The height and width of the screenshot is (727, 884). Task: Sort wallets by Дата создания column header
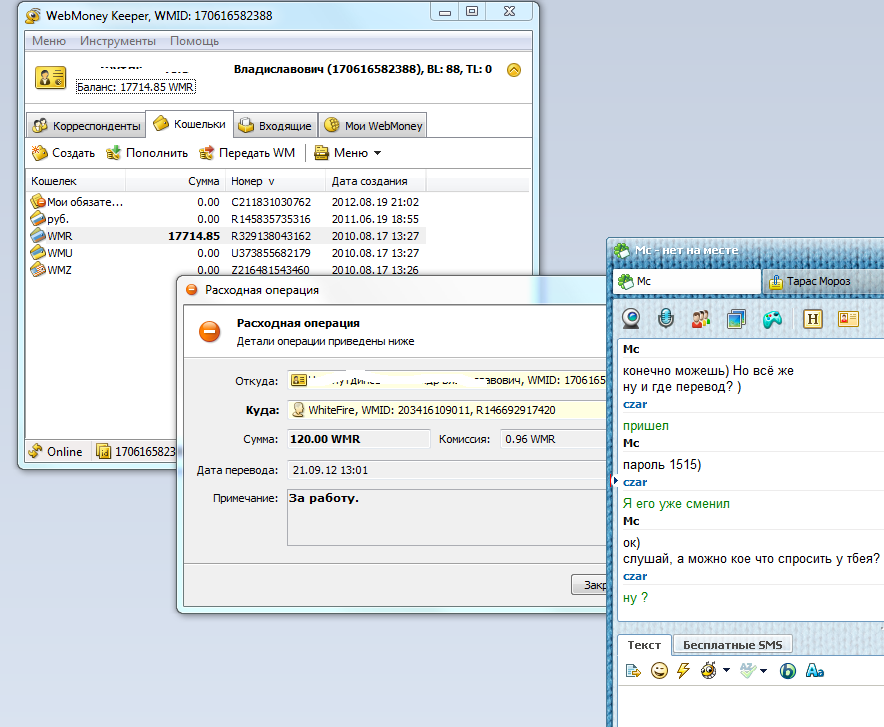click(376, 181)
